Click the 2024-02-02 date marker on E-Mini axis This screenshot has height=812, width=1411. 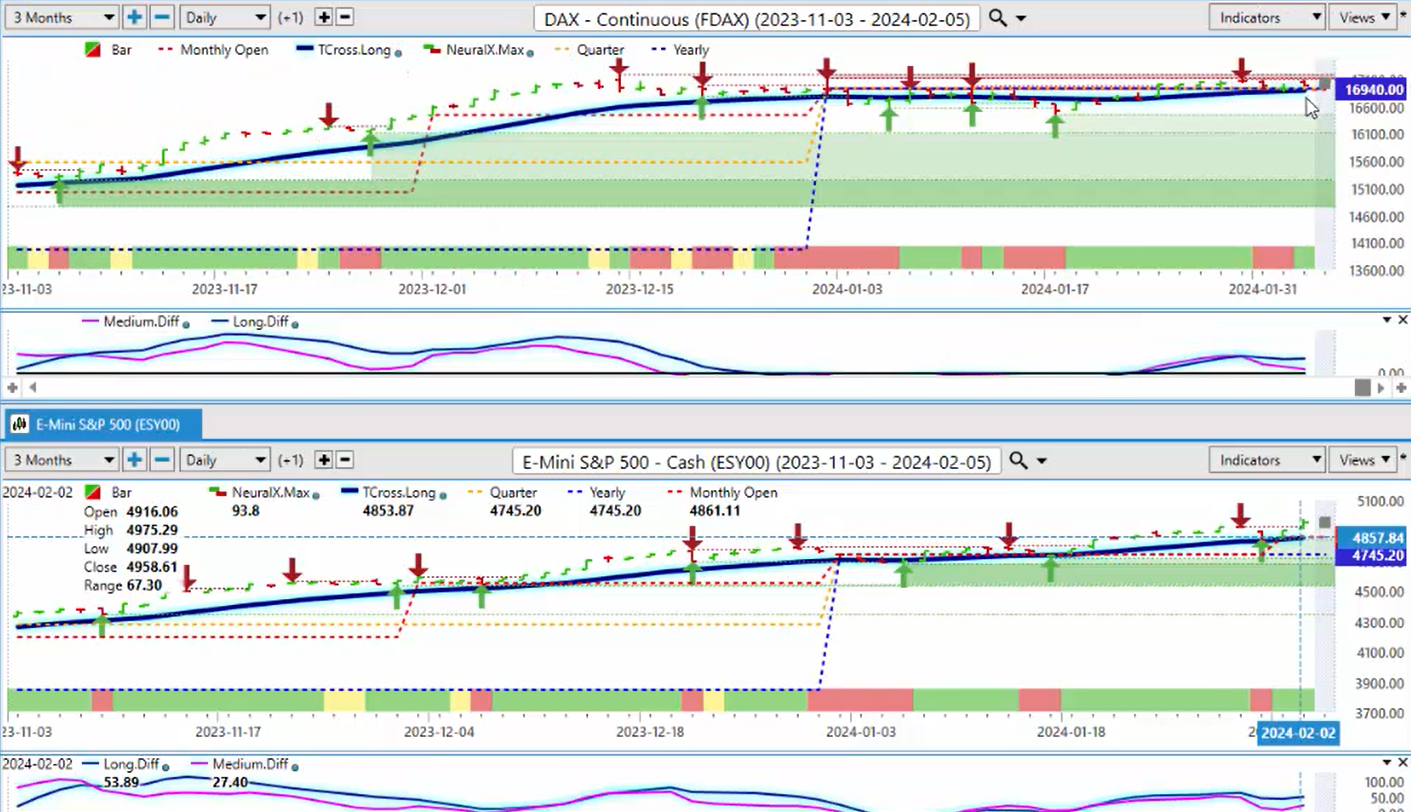pos(1297,733)
